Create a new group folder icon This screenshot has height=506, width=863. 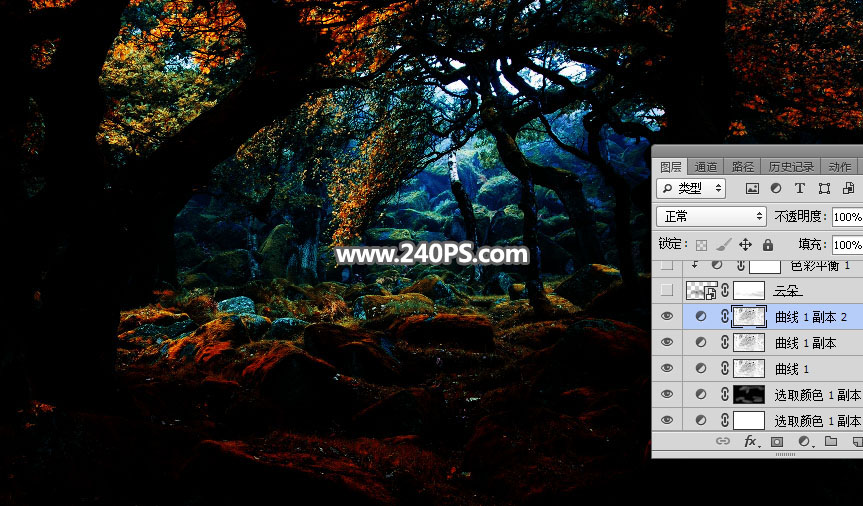click(831, 441)
